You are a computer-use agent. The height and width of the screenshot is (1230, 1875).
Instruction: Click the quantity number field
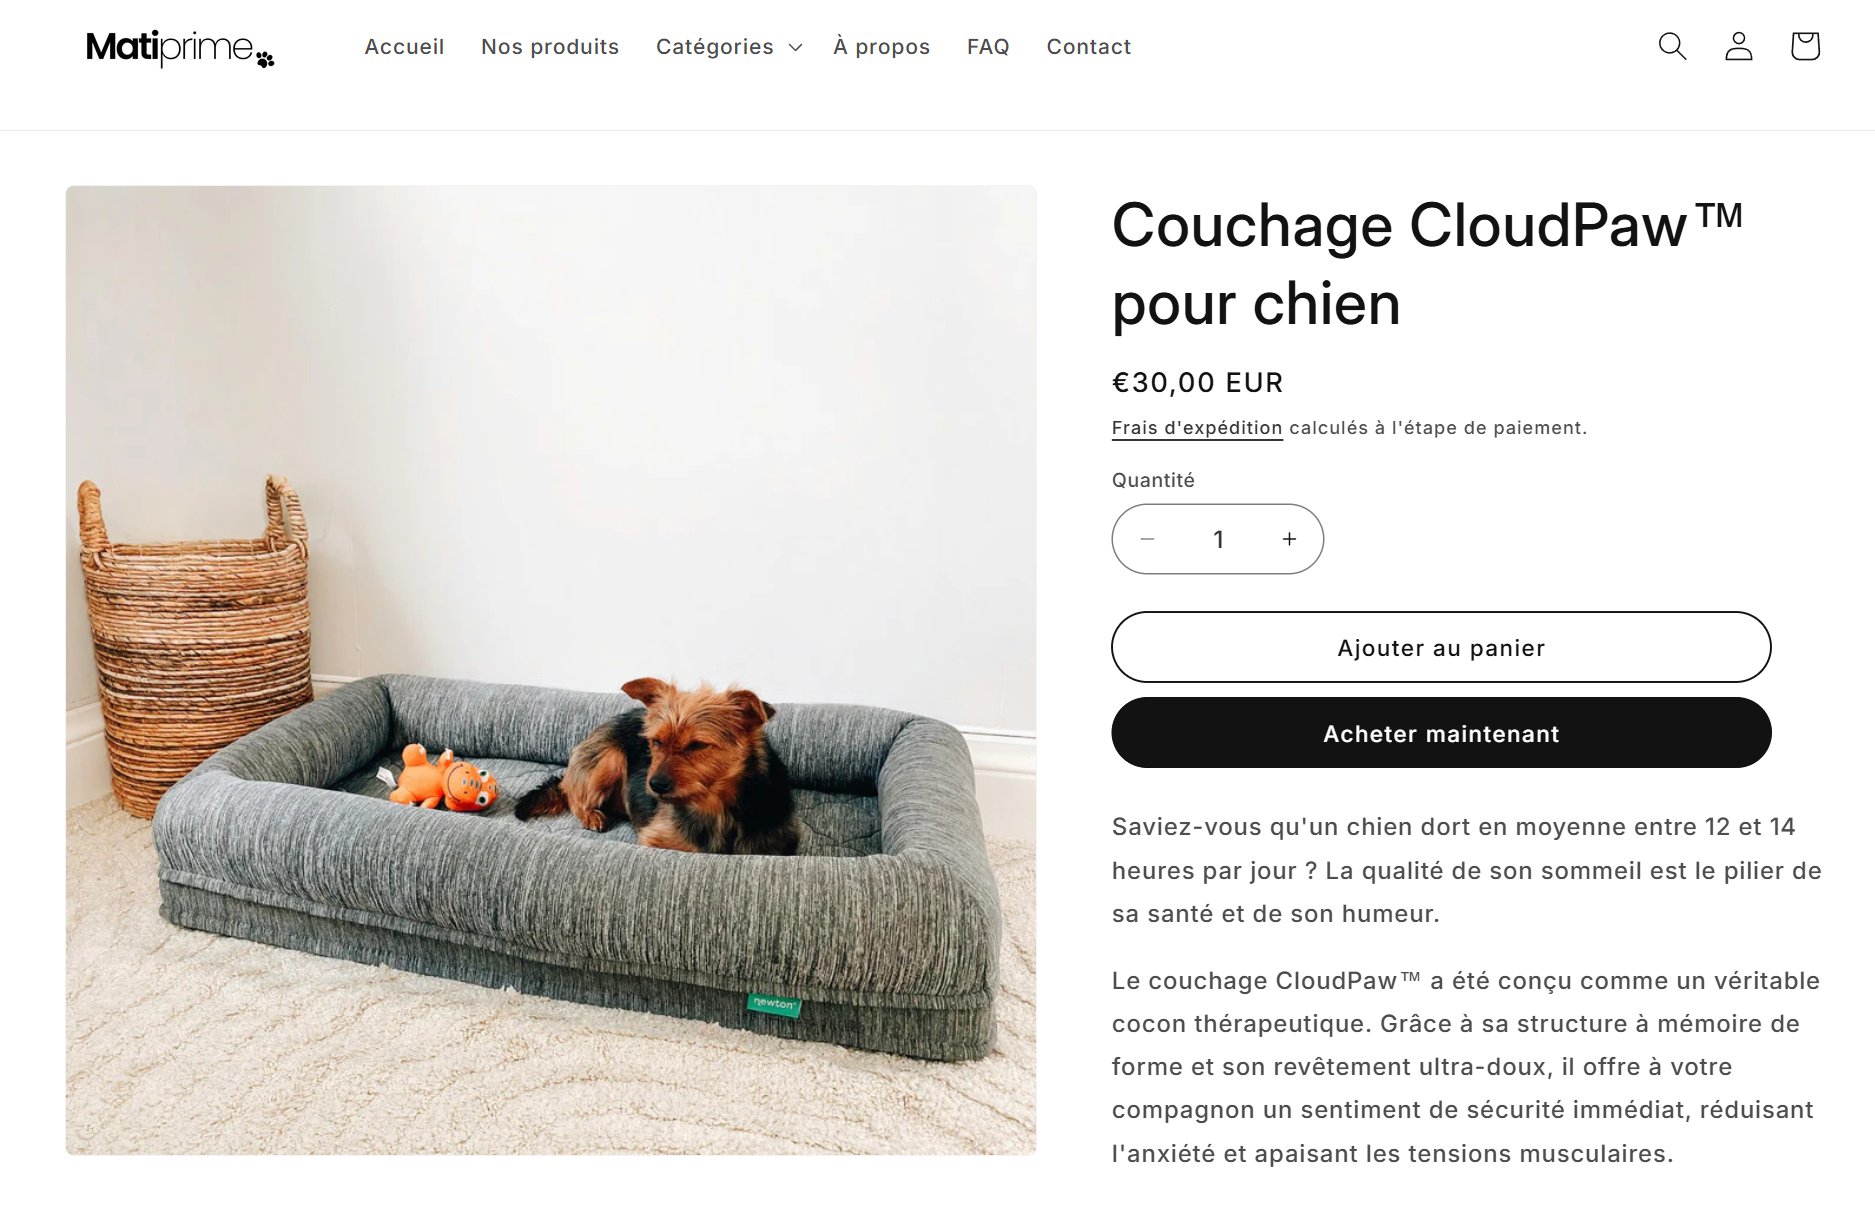pos(1218,539)
